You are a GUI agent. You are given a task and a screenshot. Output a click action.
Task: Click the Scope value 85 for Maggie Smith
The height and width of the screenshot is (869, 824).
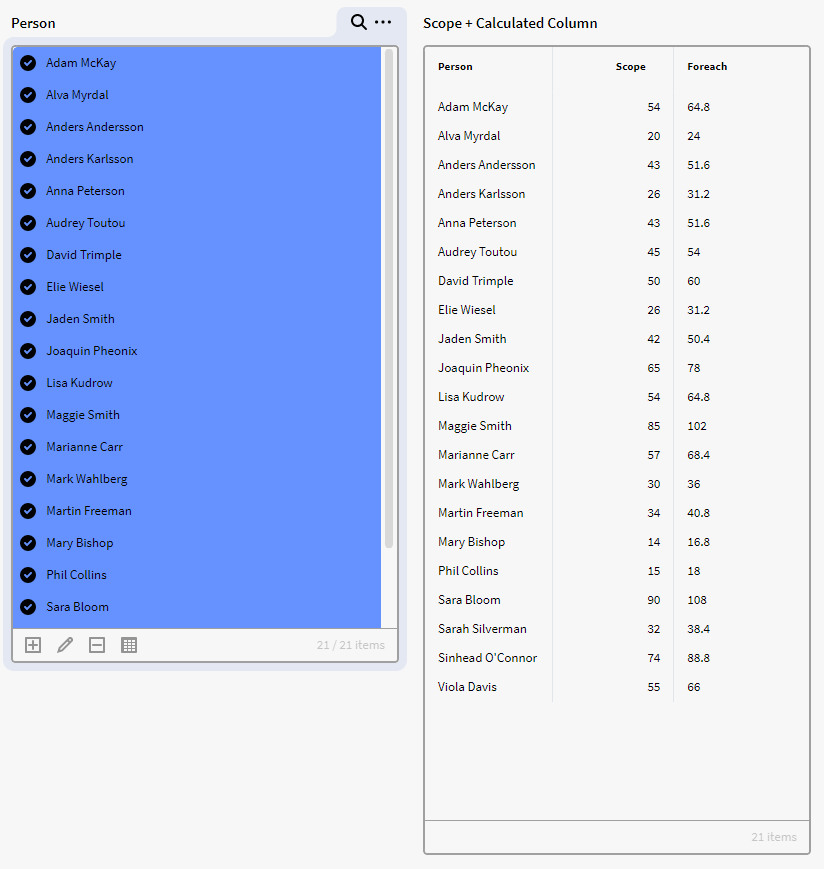(x=652, y=426)
